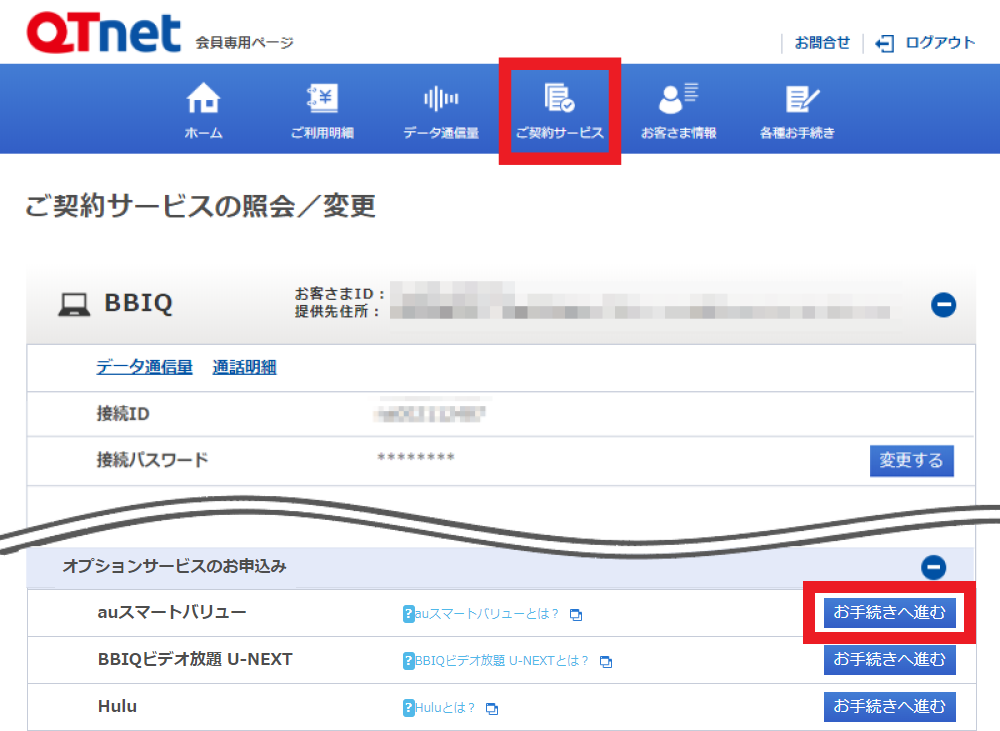Collapse オプションサービスのお申込み section
1000x731 pixels.
[932, 567]
